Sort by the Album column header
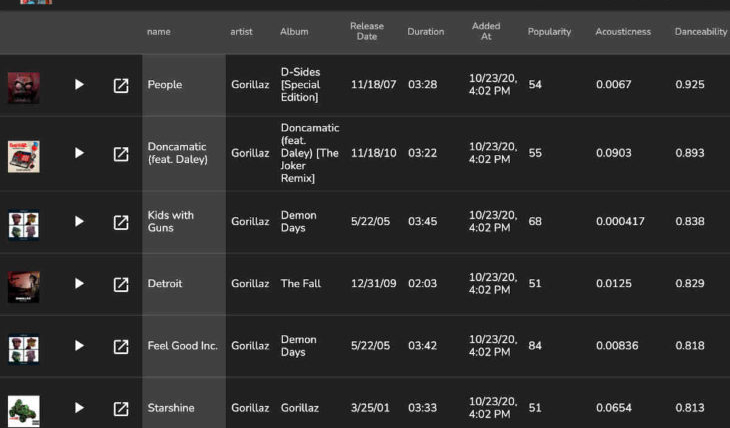The width and height of the screenshot is (730, 428). [294, 32]
